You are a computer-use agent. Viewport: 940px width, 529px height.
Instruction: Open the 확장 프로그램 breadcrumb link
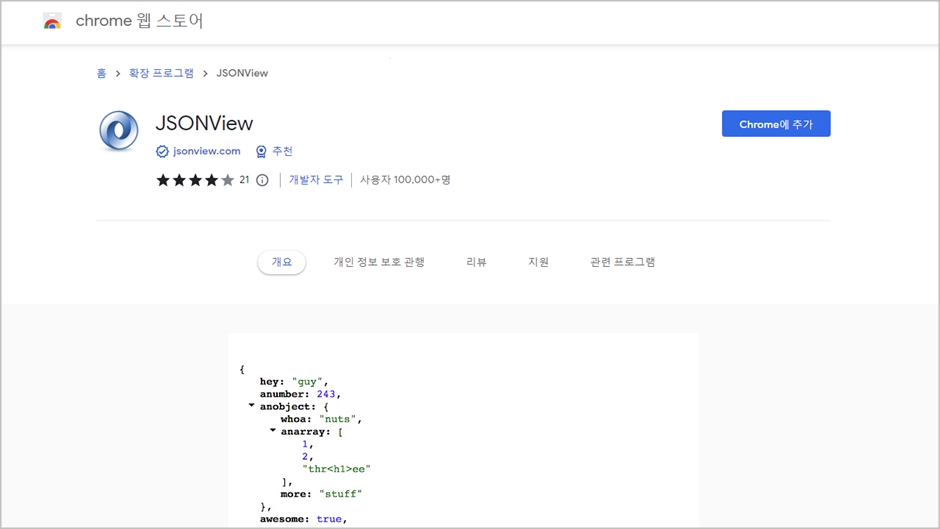[161, 73]
